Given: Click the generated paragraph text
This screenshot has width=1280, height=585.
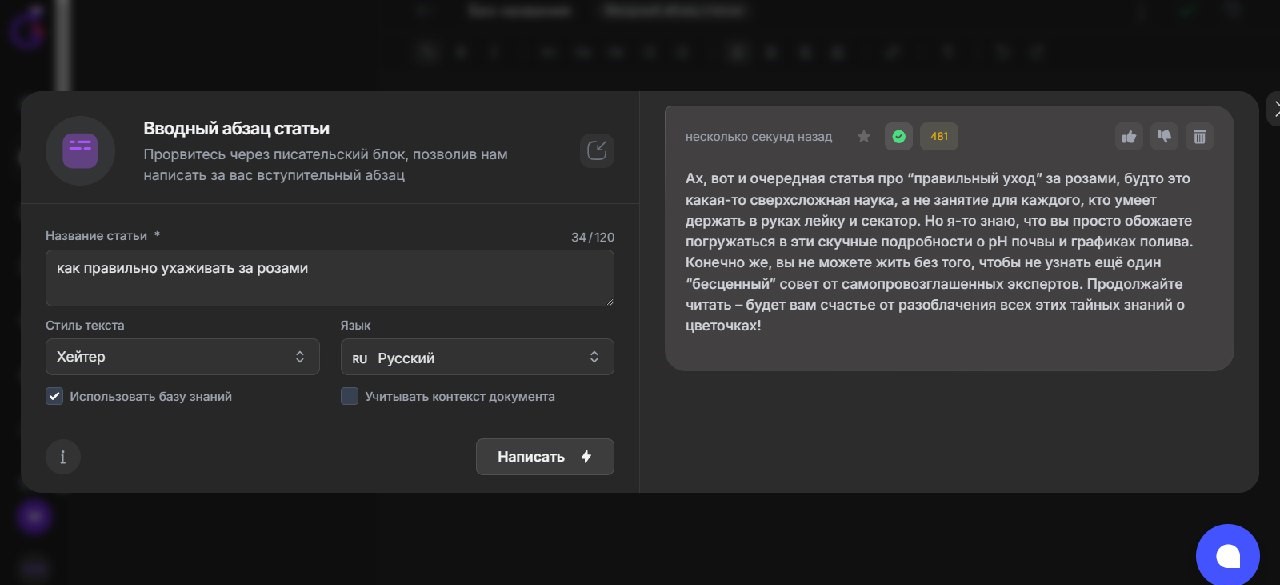Looking at the screenshot, I should [938, 252].
